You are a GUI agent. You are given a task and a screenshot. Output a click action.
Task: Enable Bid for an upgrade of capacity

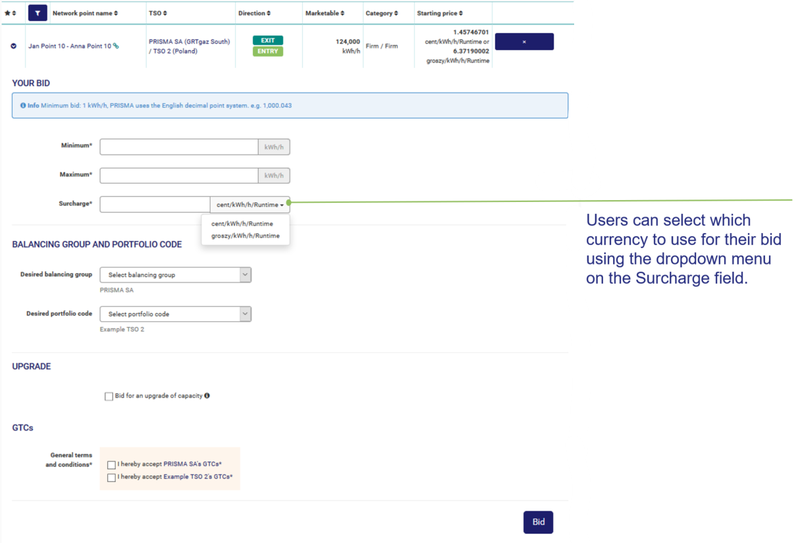coord(109,396)
